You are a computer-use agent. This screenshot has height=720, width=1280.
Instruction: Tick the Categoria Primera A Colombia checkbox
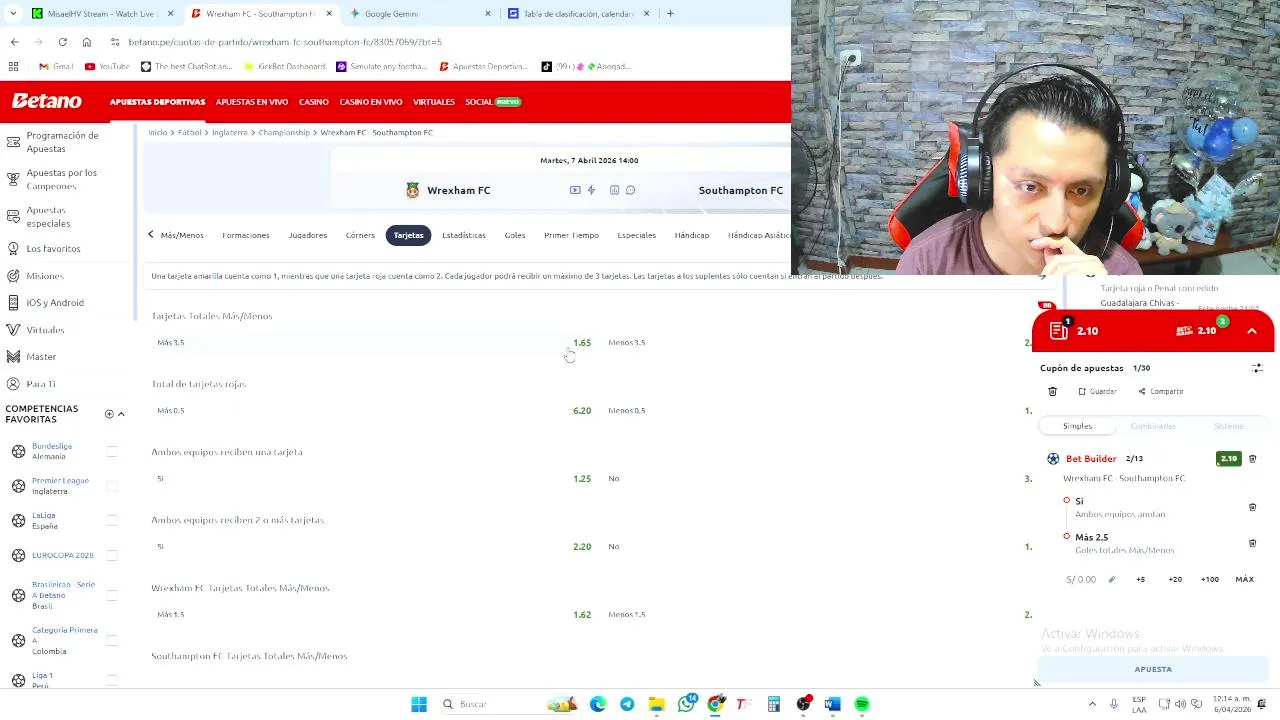112,640
